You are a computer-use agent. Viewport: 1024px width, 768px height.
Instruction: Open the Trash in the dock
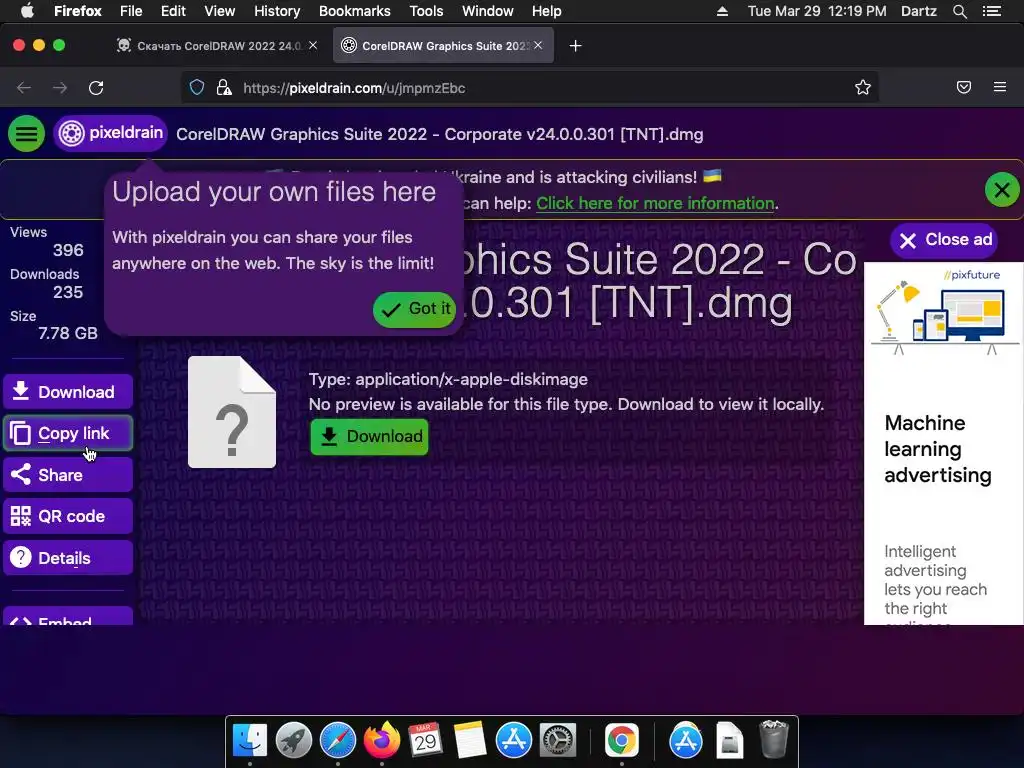774,739
